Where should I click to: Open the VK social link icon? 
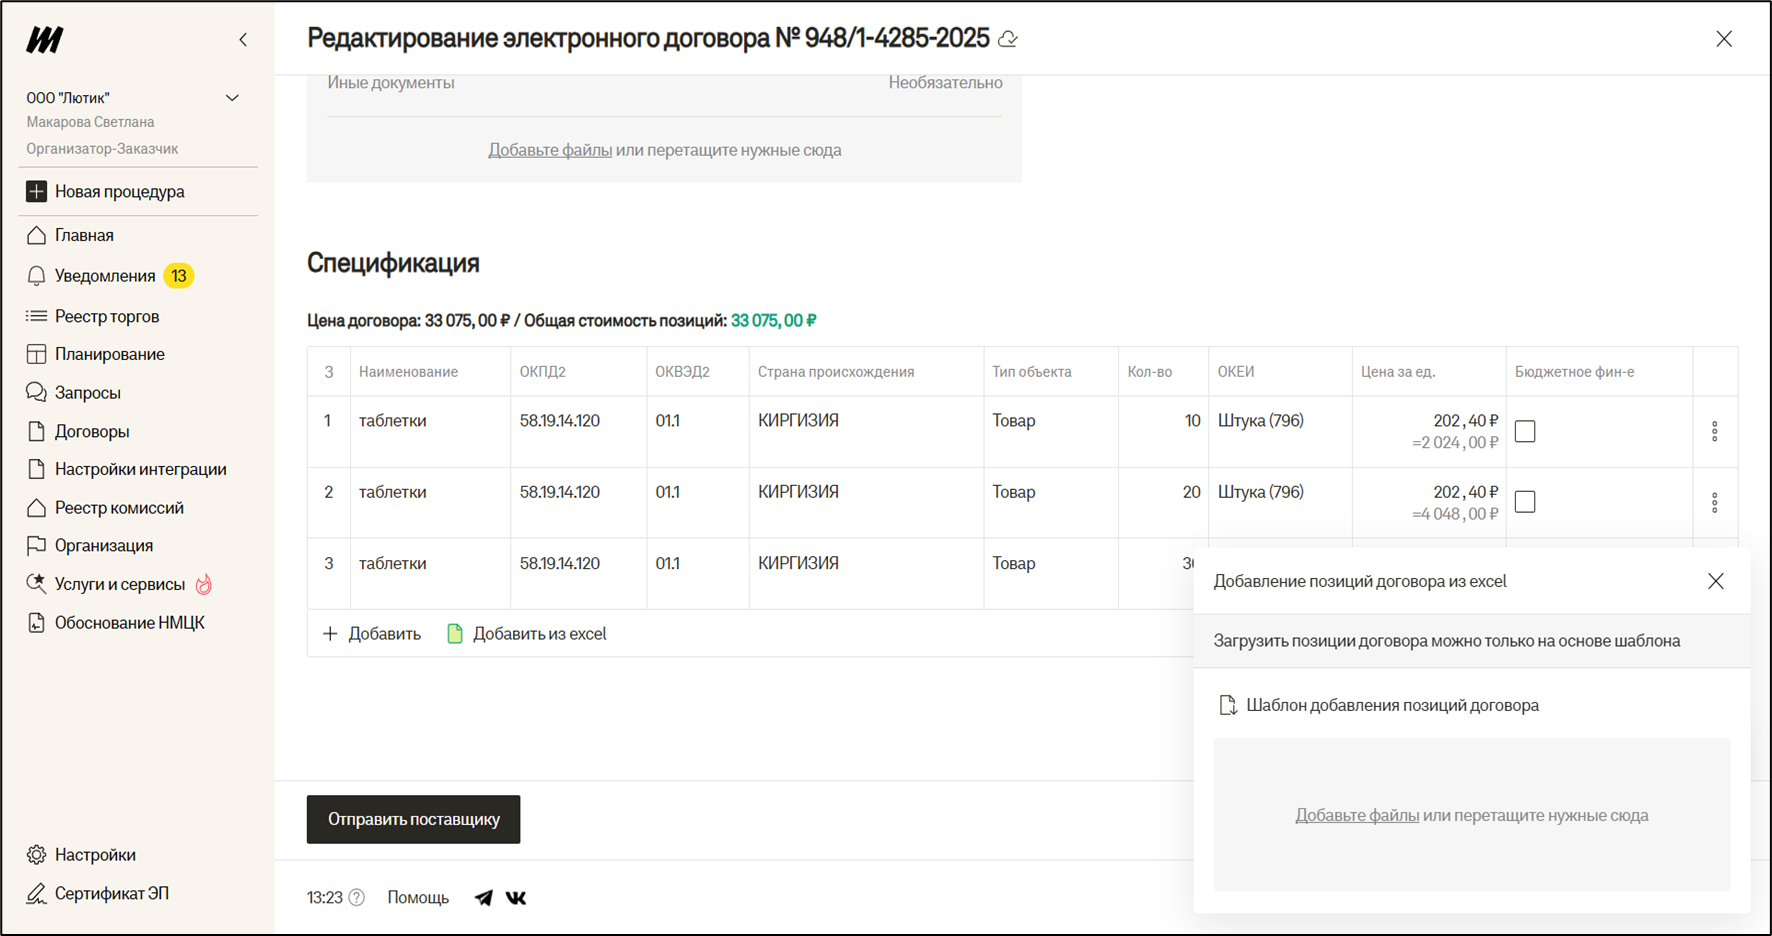(x=516, y=897)
